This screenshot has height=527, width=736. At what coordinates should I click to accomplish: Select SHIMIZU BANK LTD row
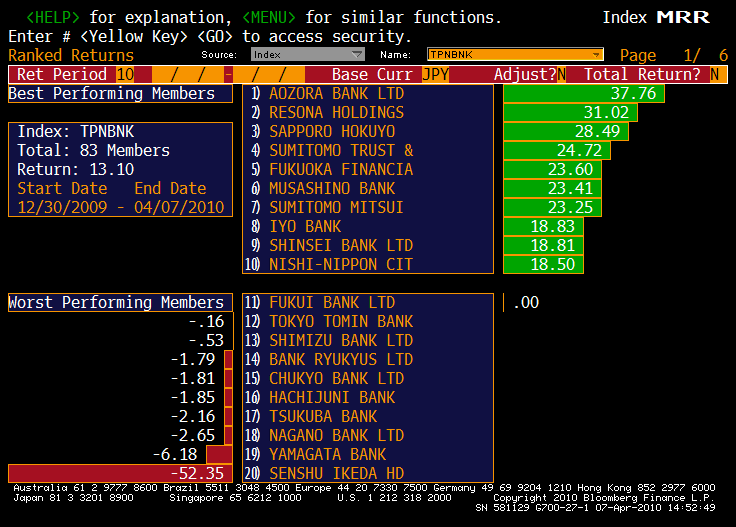[x=368, y=341]
